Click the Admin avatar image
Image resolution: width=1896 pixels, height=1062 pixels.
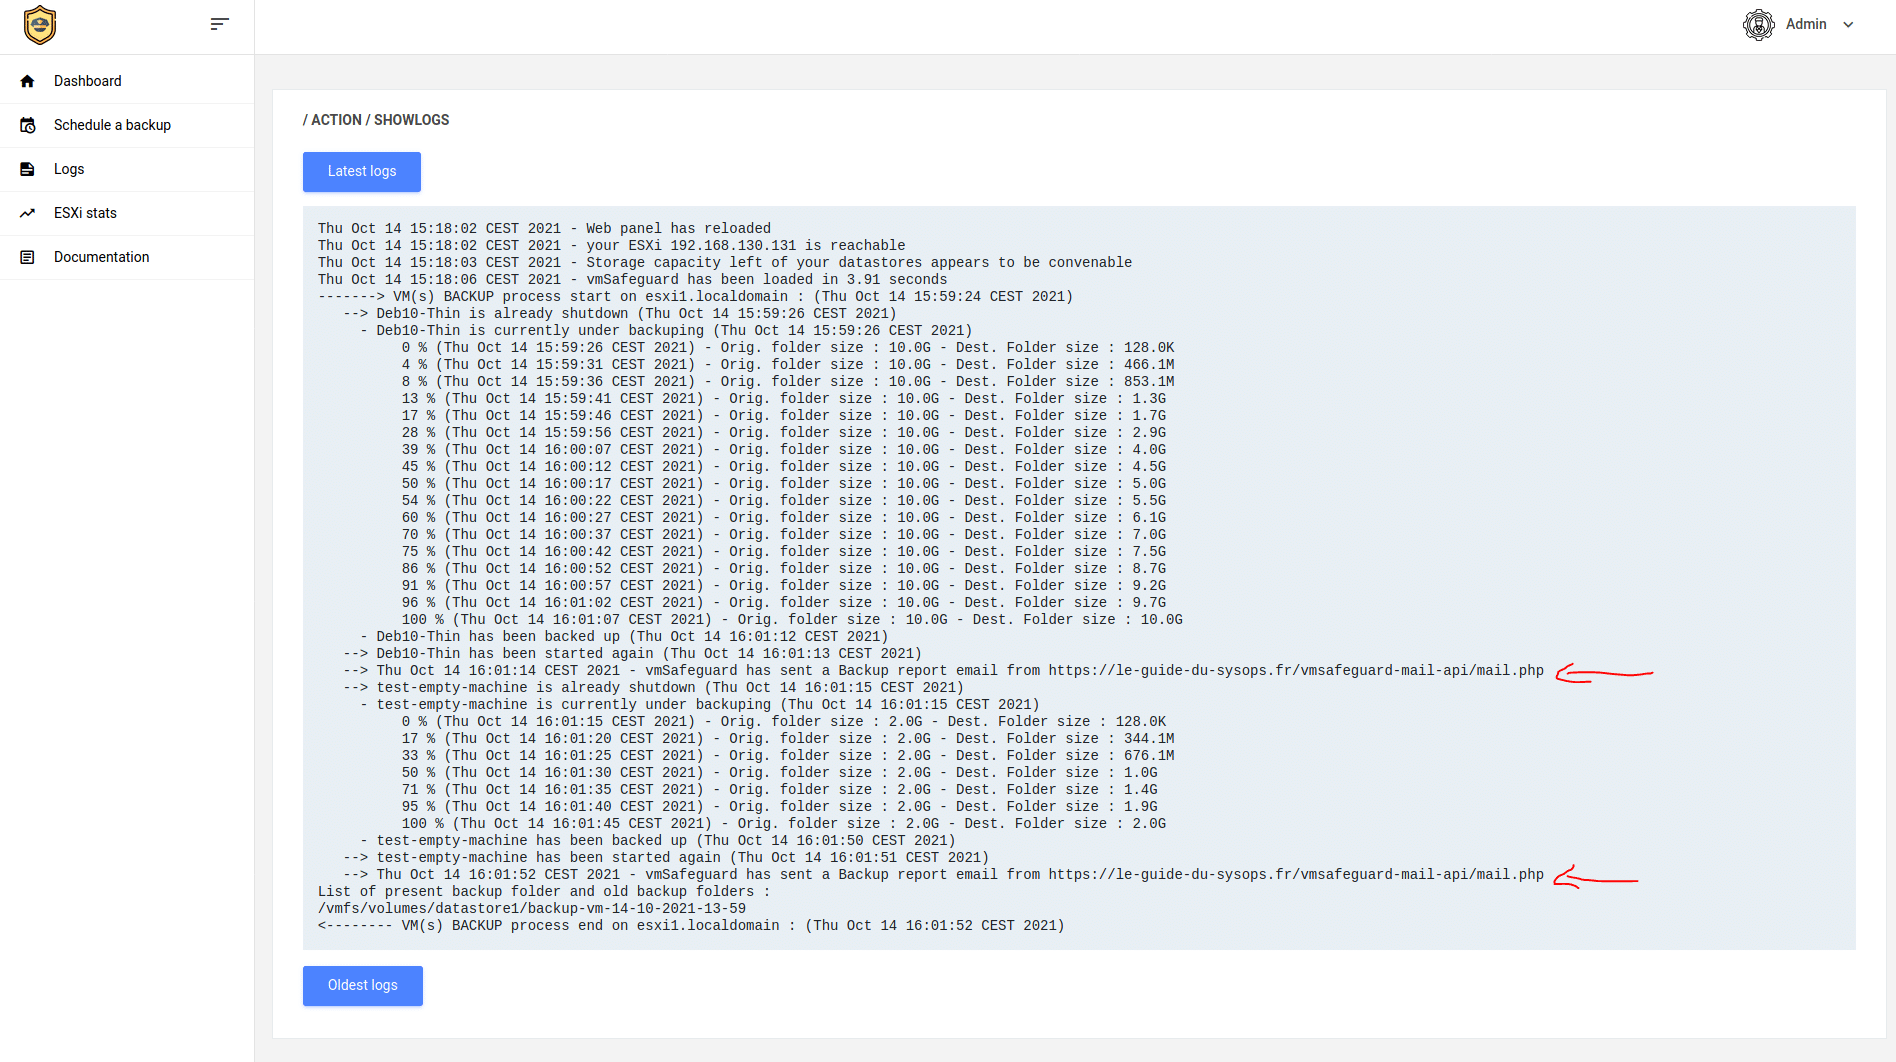point(1758,24)
